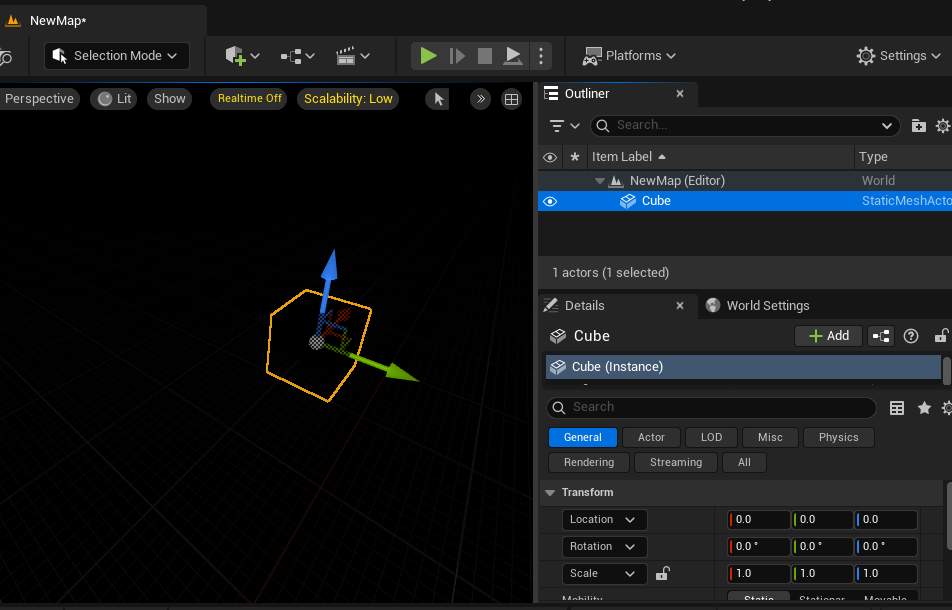Toggle the viewport layout grid icon
The image size is (952, 610).
[x=511, y=99]
